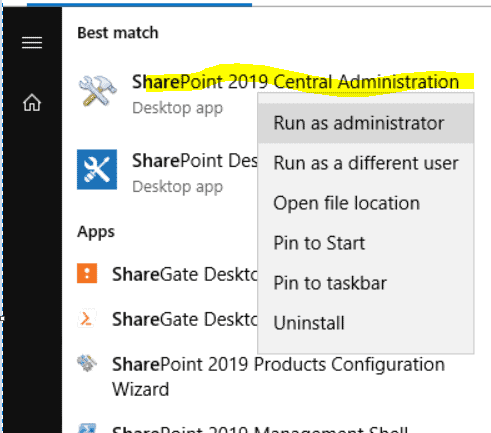
Task: Select Run as a different user
Action: pyautogui.click(x=366, y=163)
